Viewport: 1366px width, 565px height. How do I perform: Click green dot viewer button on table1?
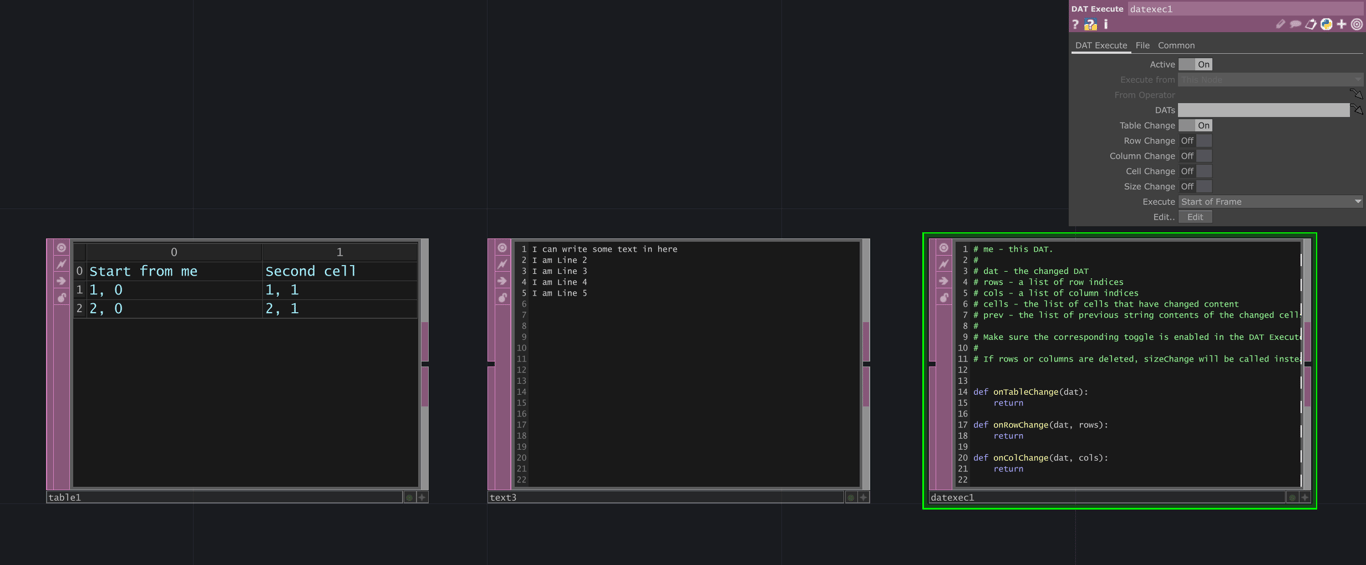pyautogui.click(x=409, y=497)
